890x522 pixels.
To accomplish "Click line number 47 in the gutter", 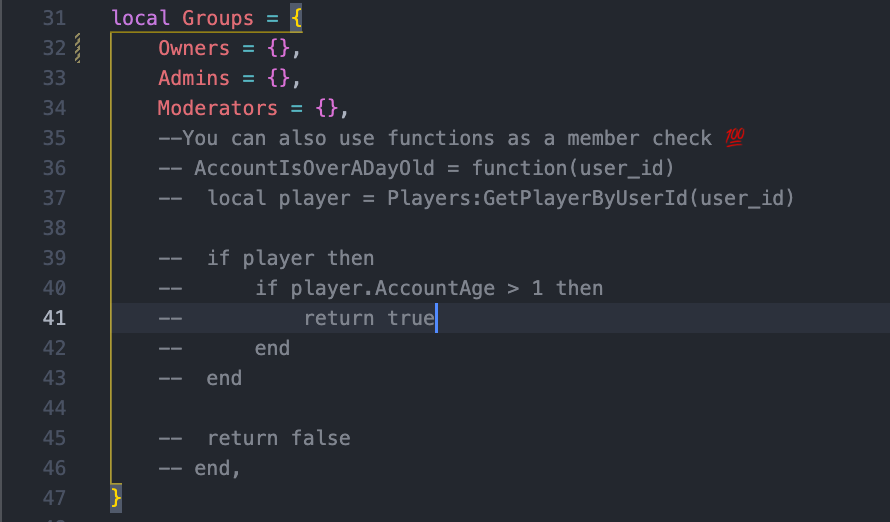I will coord(54,498).
